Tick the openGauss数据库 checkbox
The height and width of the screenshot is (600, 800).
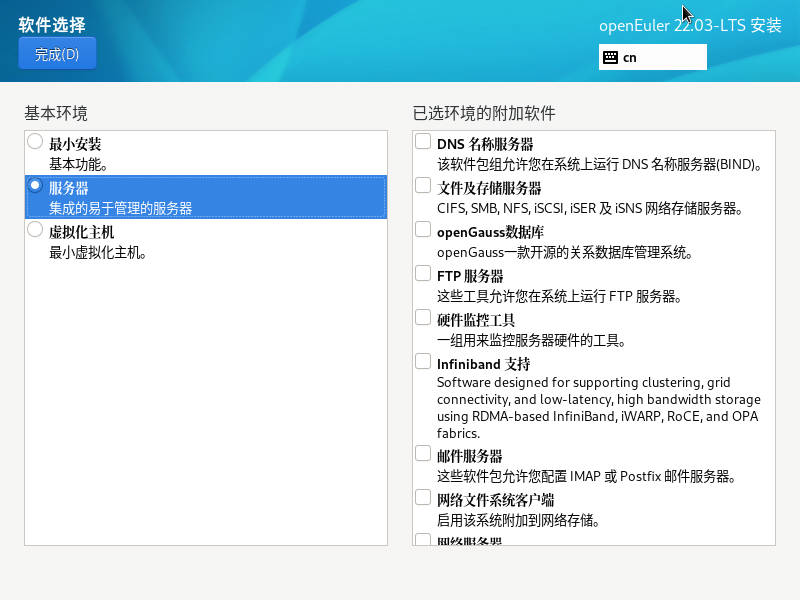coord(422,229)
